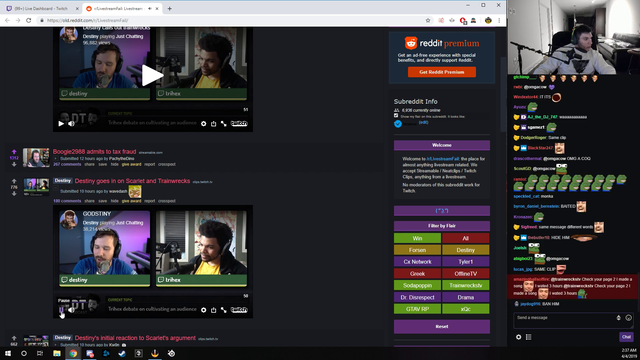Open comments of the Destiny goes in on Scarlet post
The height and width of the screenshot is (360, 640).
[x=67, y=201]
